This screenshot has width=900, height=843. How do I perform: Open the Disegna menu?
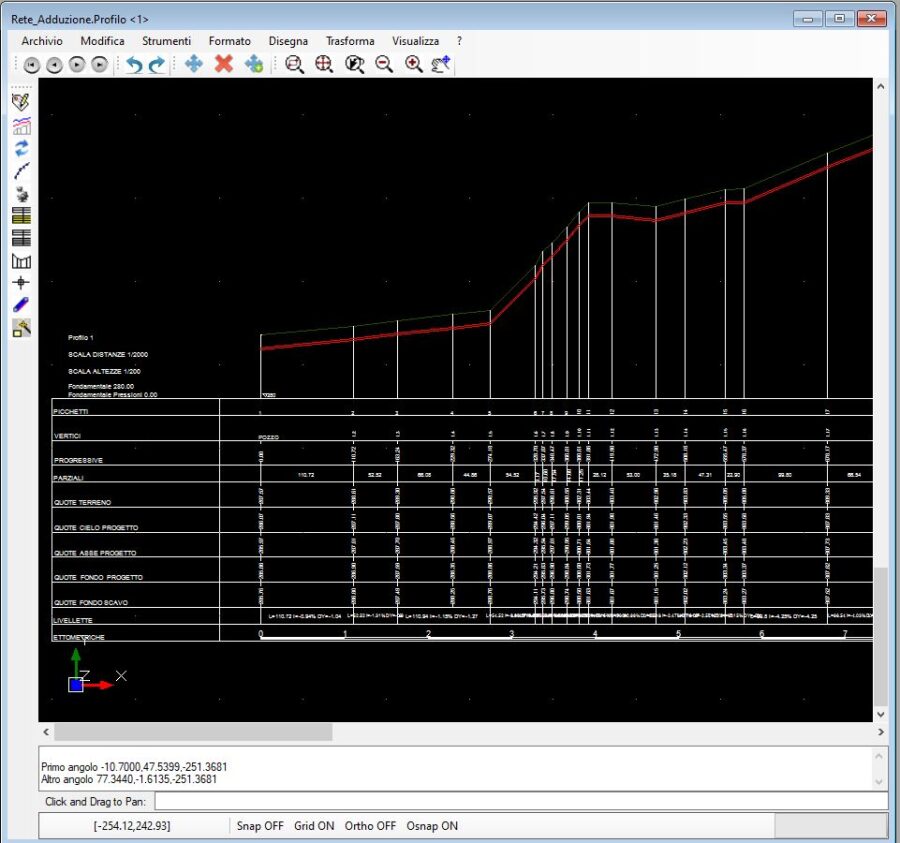(288, 41)
